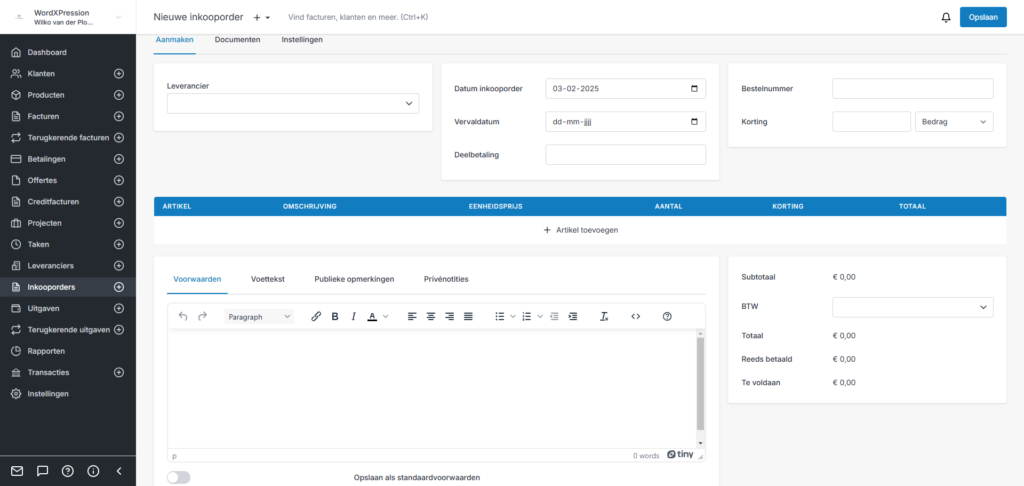Align text left in the editor
Viewport: 1024px width, 486px height.
click(412, 316)
